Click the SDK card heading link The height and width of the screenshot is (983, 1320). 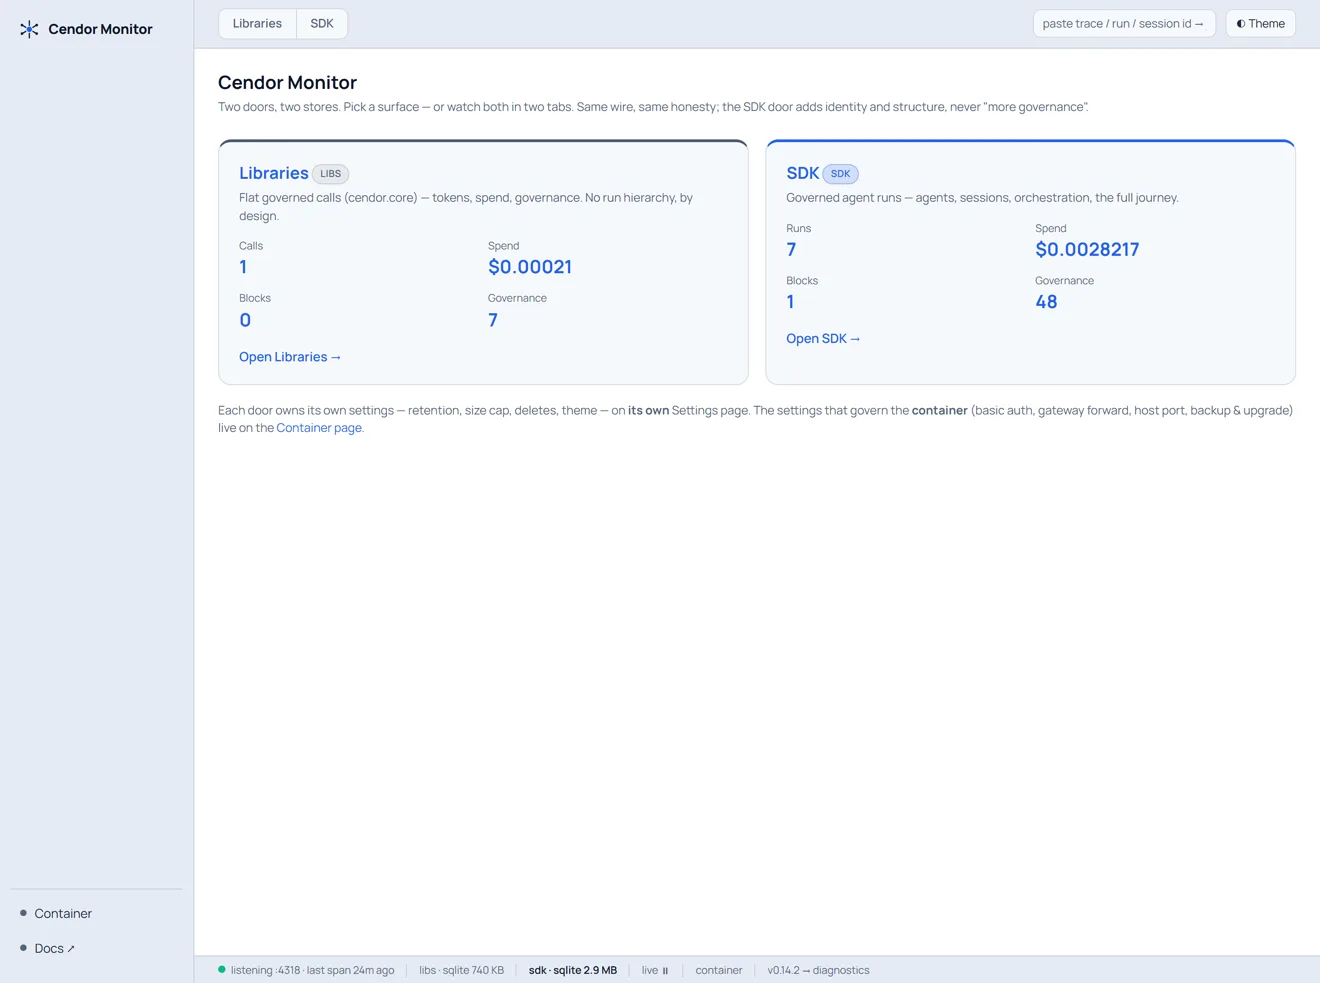point(802,173)
